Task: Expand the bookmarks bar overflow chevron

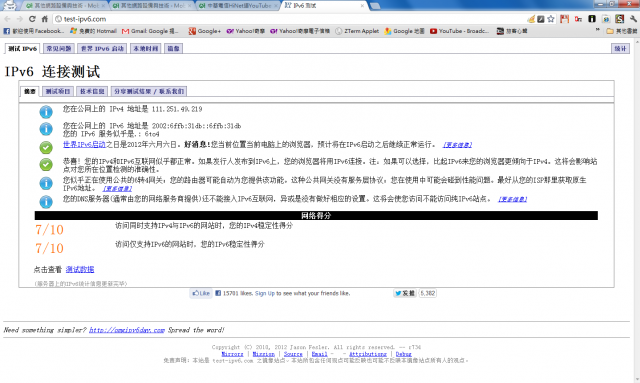Action: pyautogui.click(x=598, y=31)
